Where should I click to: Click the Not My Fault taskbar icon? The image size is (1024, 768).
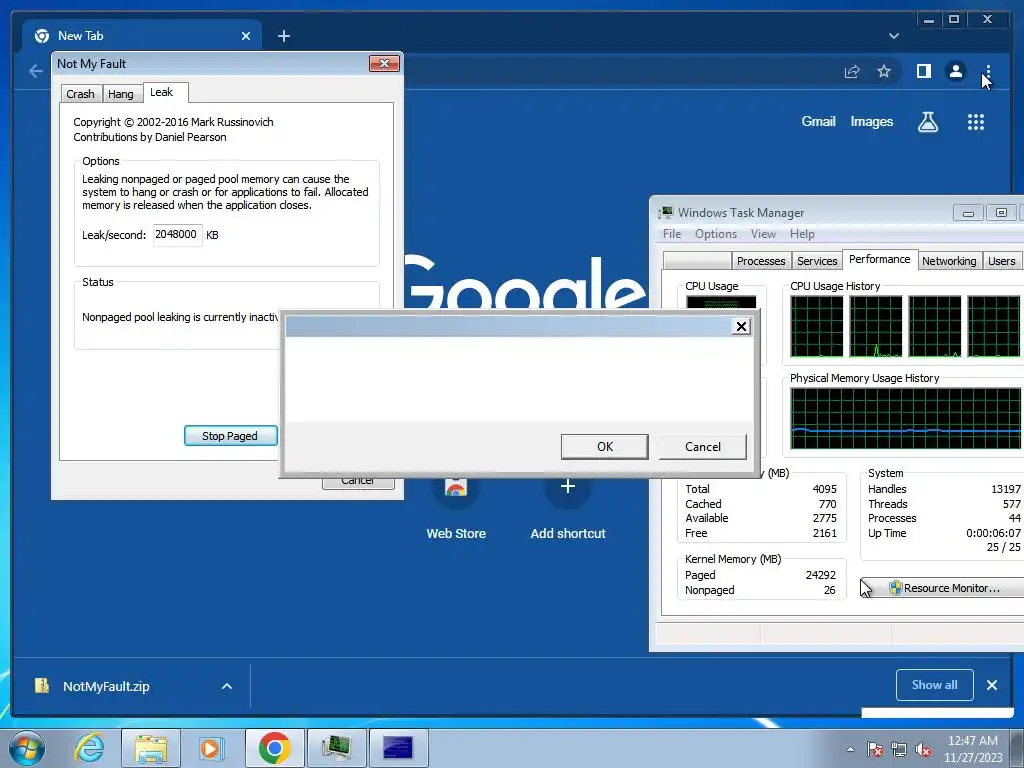tap(398, 748)
